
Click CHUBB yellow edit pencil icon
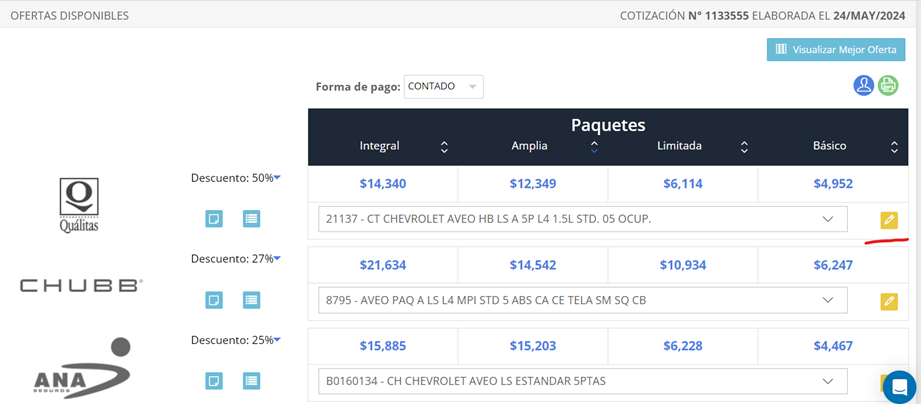[889, 301]
